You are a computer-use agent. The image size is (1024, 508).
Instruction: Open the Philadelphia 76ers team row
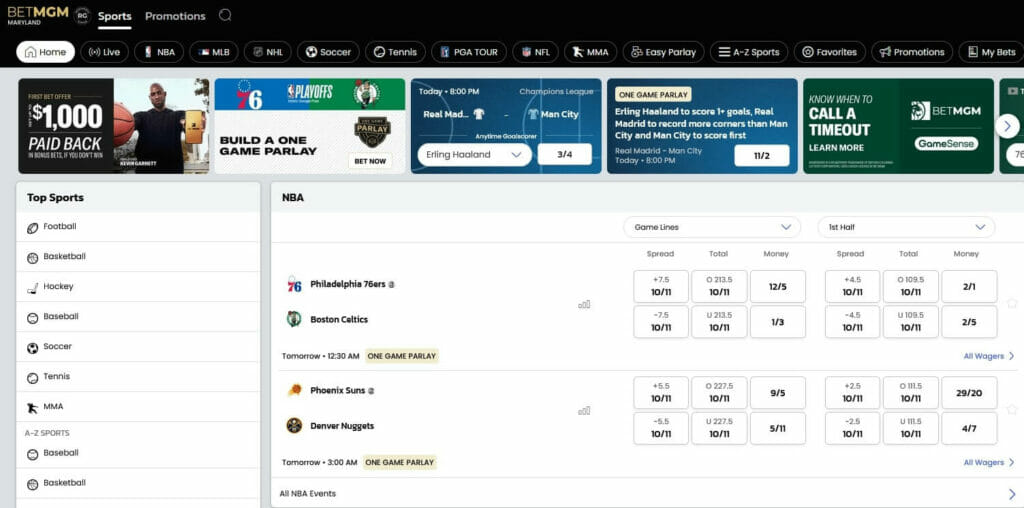tap(341, 285)
